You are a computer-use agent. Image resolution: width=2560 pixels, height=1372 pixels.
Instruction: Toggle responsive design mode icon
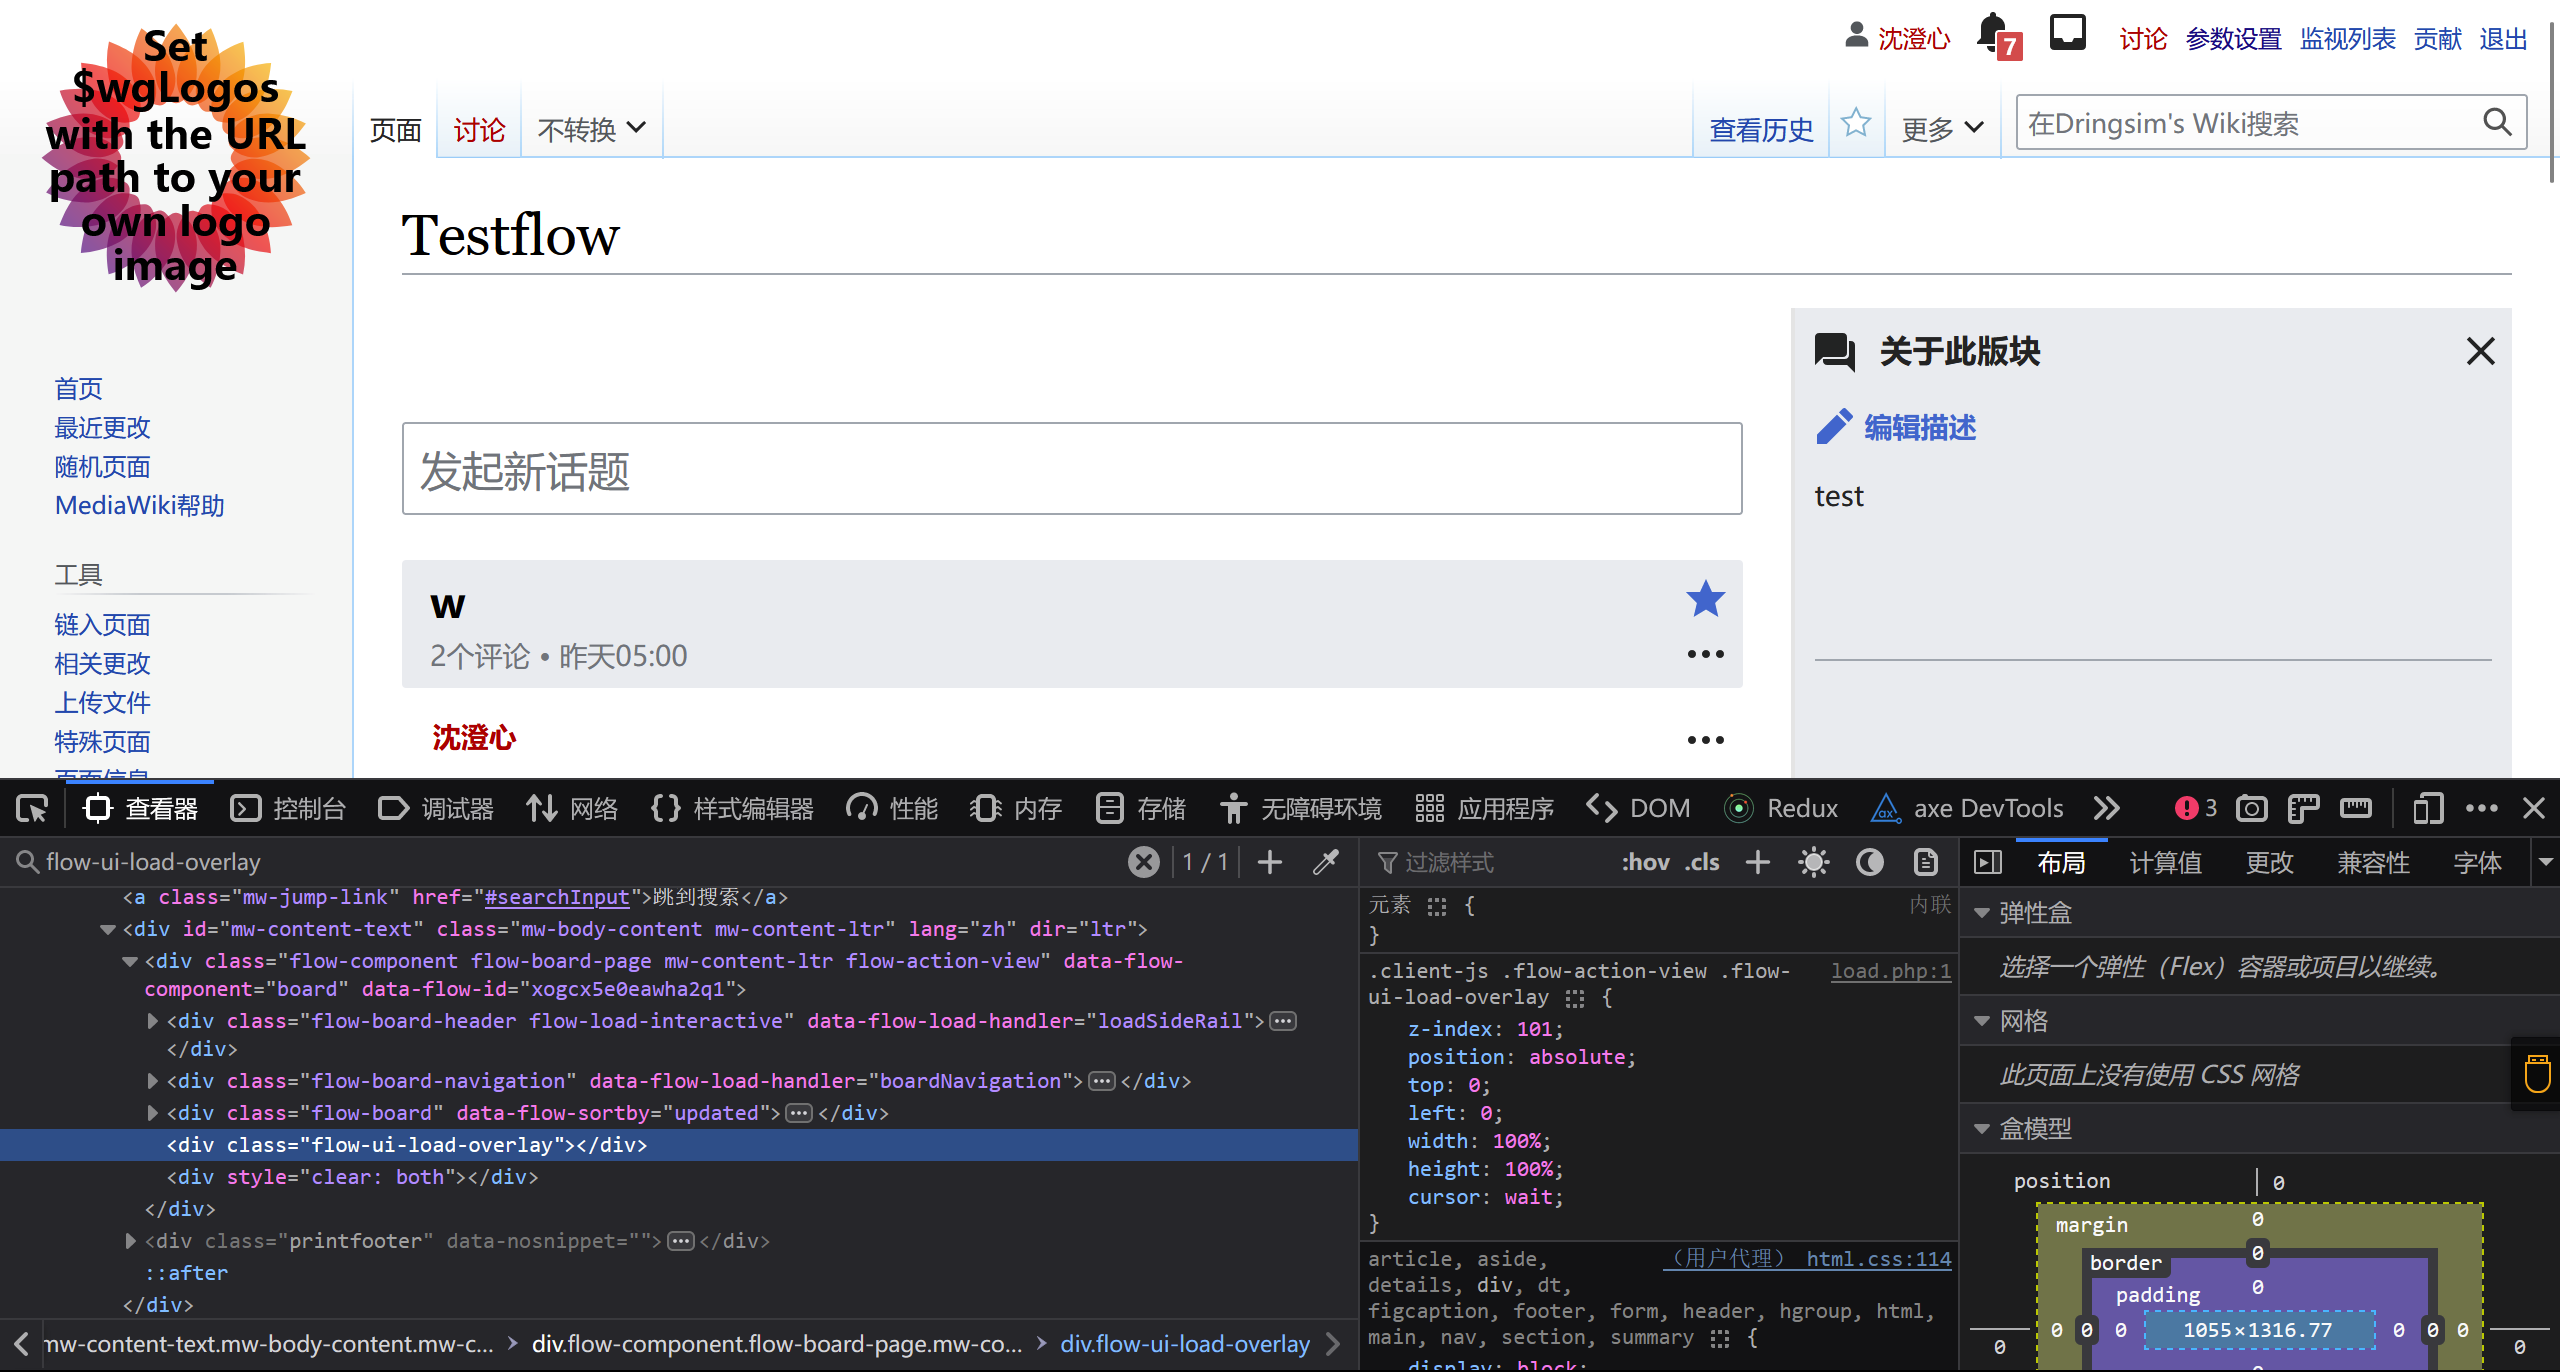(x=2428, y=808)
